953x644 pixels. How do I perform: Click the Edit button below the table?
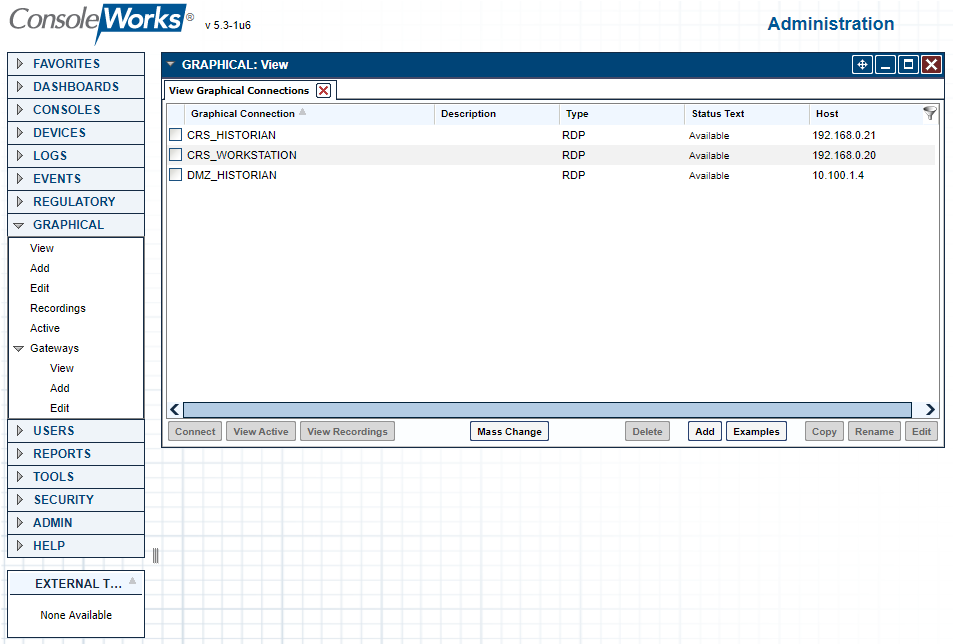click(x=921, y=431)
